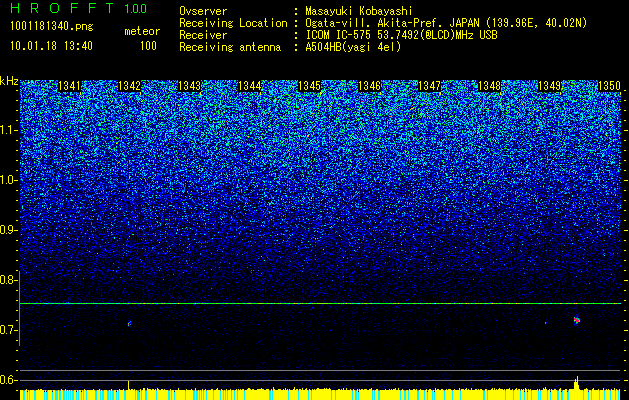The width and height of the screenshot is (629, 400).
Task: Select the file name 1001181340.png
Action: 52,27
